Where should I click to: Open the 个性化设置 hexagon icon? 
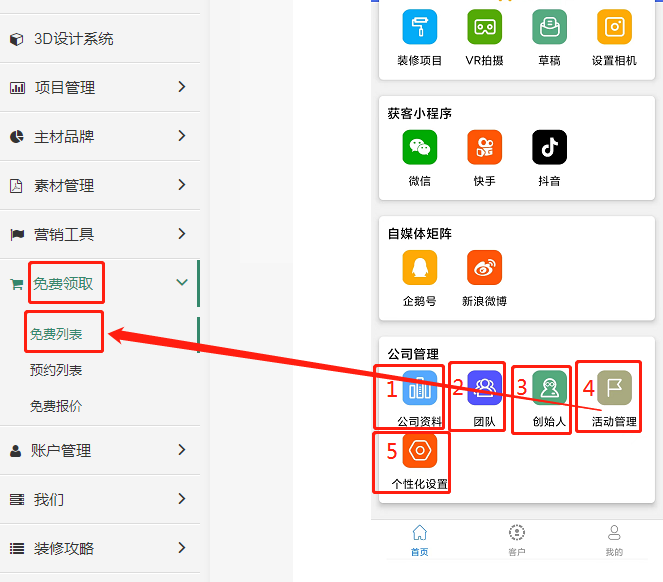[419, 450]
